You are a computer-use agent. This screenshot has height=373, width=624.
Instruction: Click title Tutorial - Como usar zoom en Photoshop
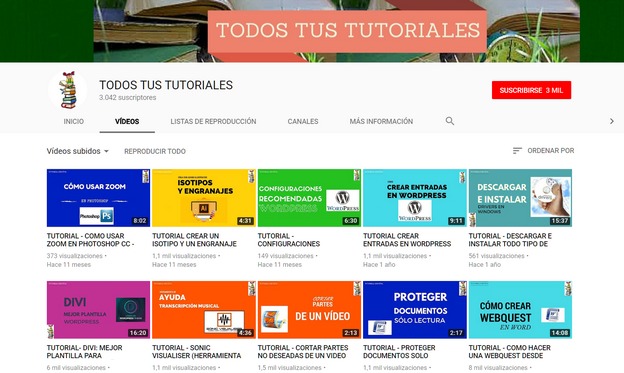(x=90, y=240)
